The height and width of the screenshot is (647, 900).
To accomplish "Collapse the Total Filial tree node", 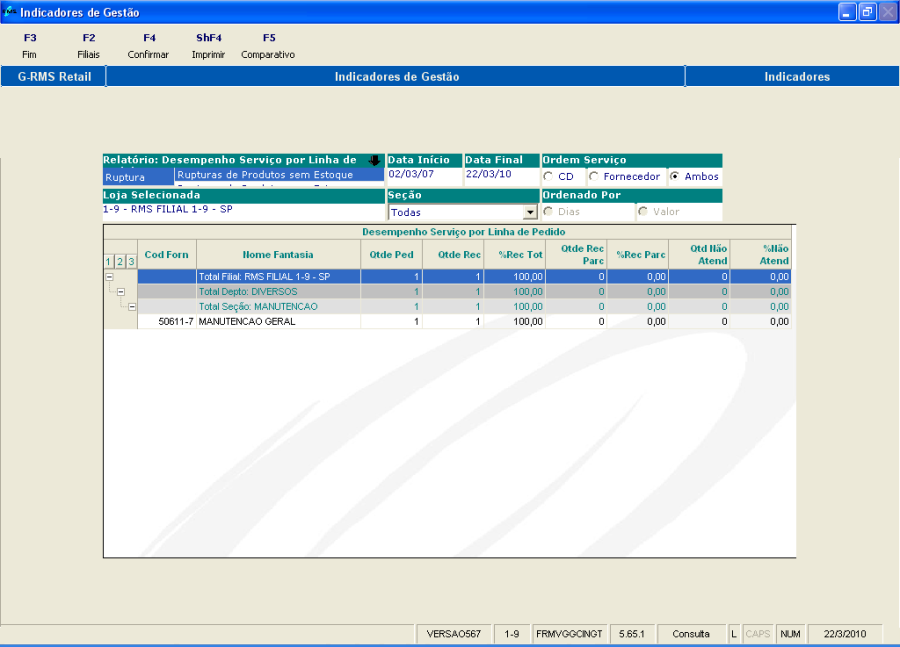I will (110, 277).
